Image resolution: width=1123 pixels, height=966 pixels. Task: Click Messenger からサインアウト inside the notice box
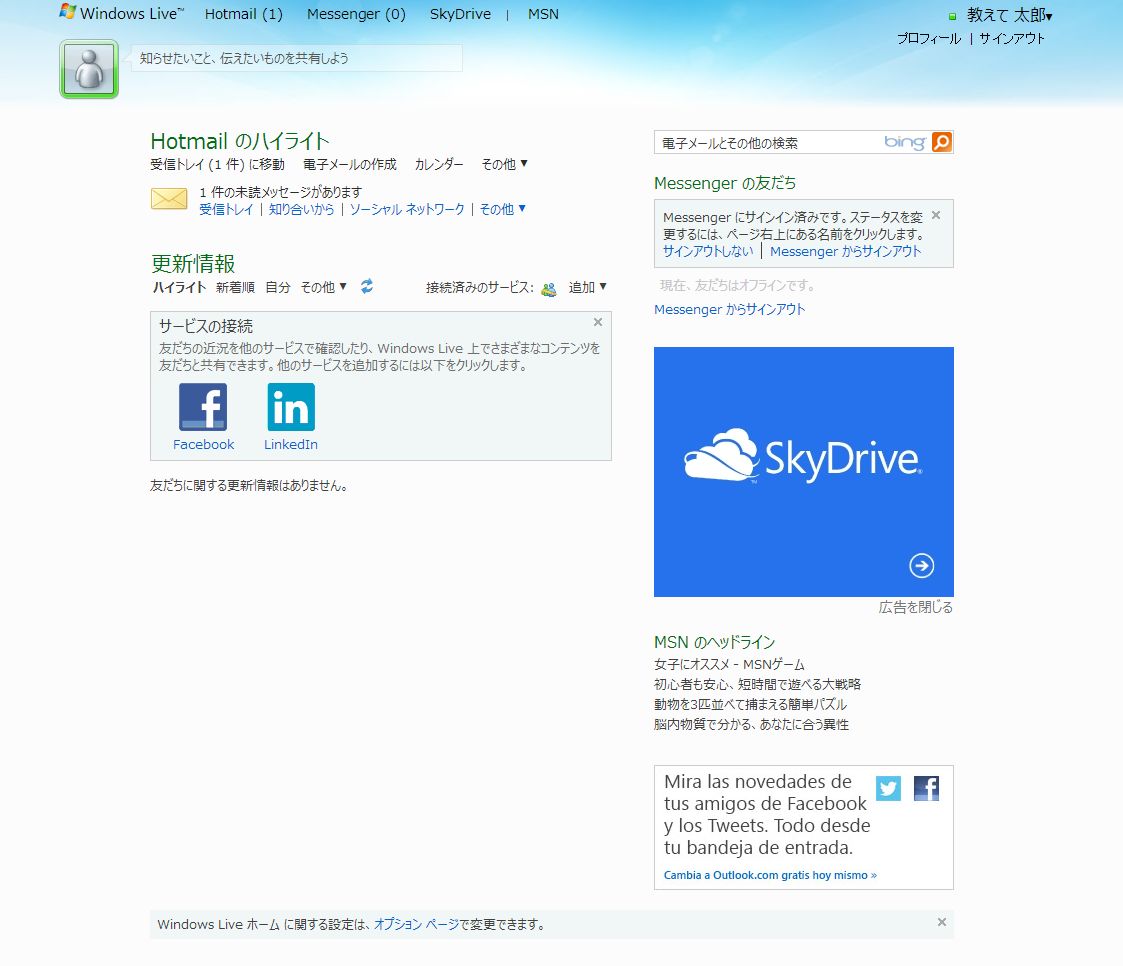(x=845, y=251)
